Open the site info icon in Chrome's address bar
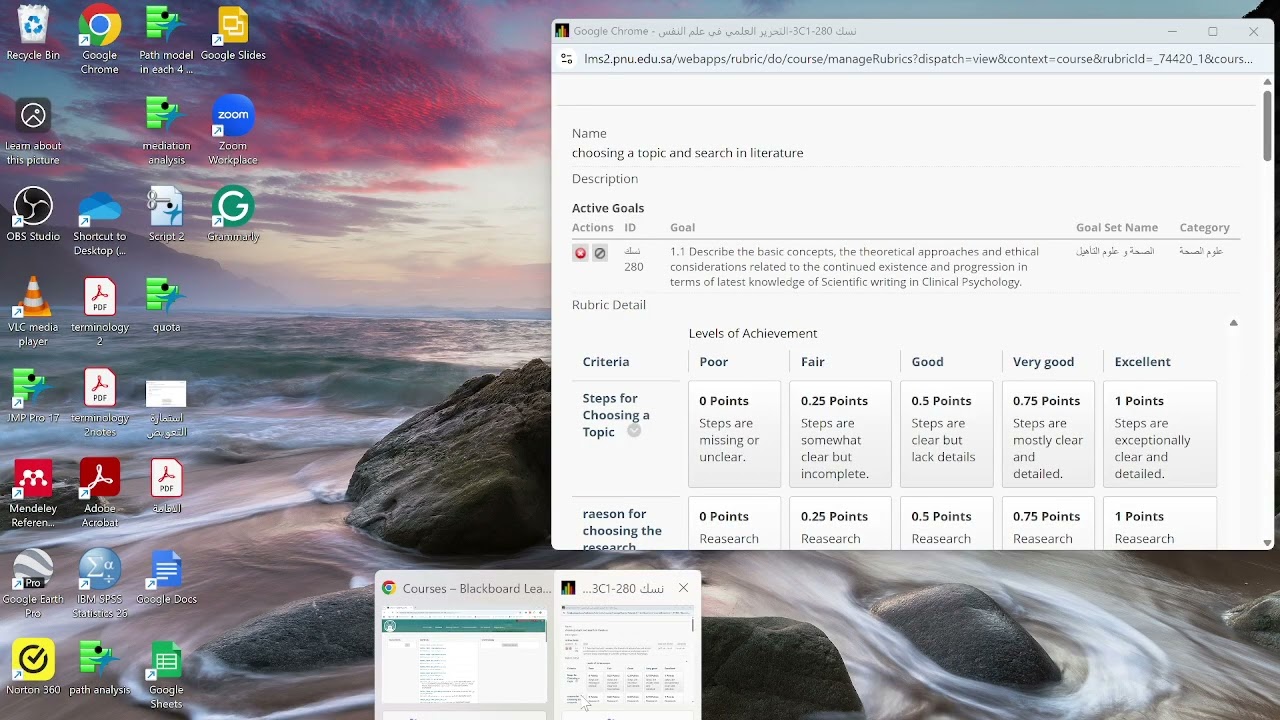Screen dimensions: 1280x720 [567, 59]
